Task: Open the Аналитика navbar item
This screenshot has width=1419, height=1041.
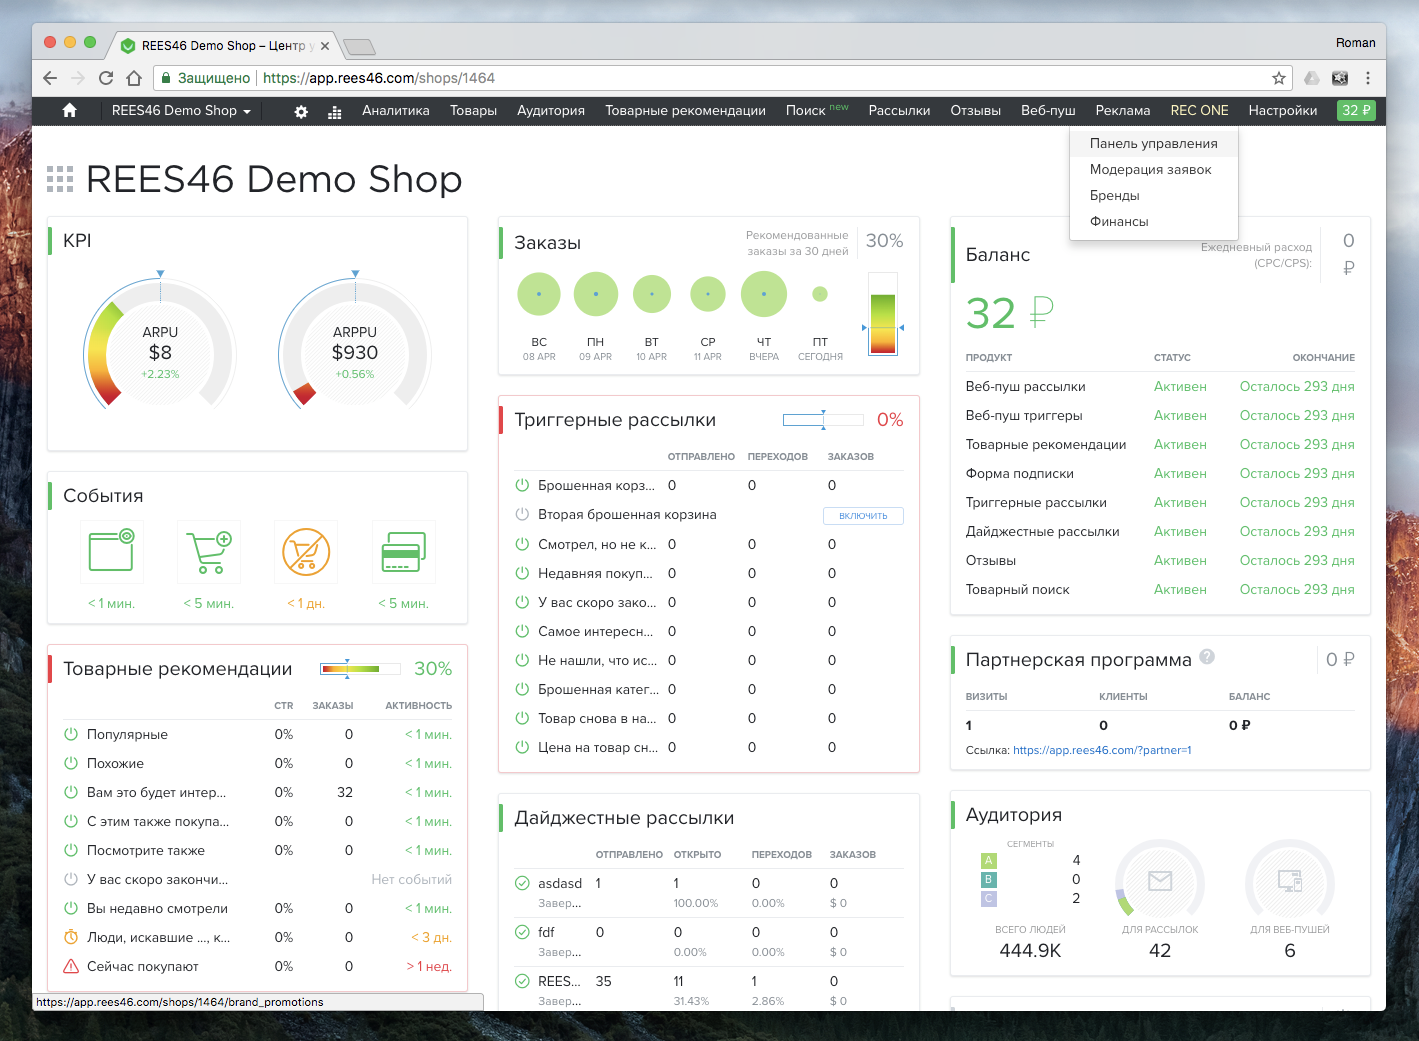Action: (x=395, y=111)
